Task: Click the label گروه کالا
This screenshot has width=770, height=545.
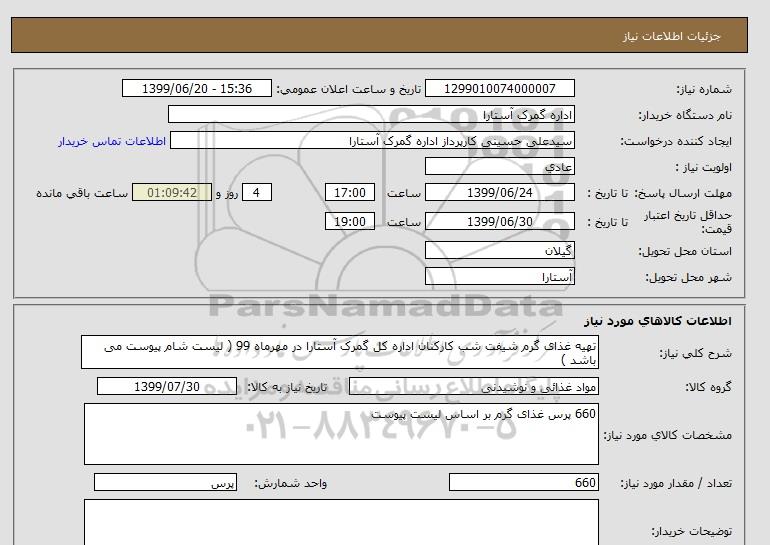Action: click(708, 387)
